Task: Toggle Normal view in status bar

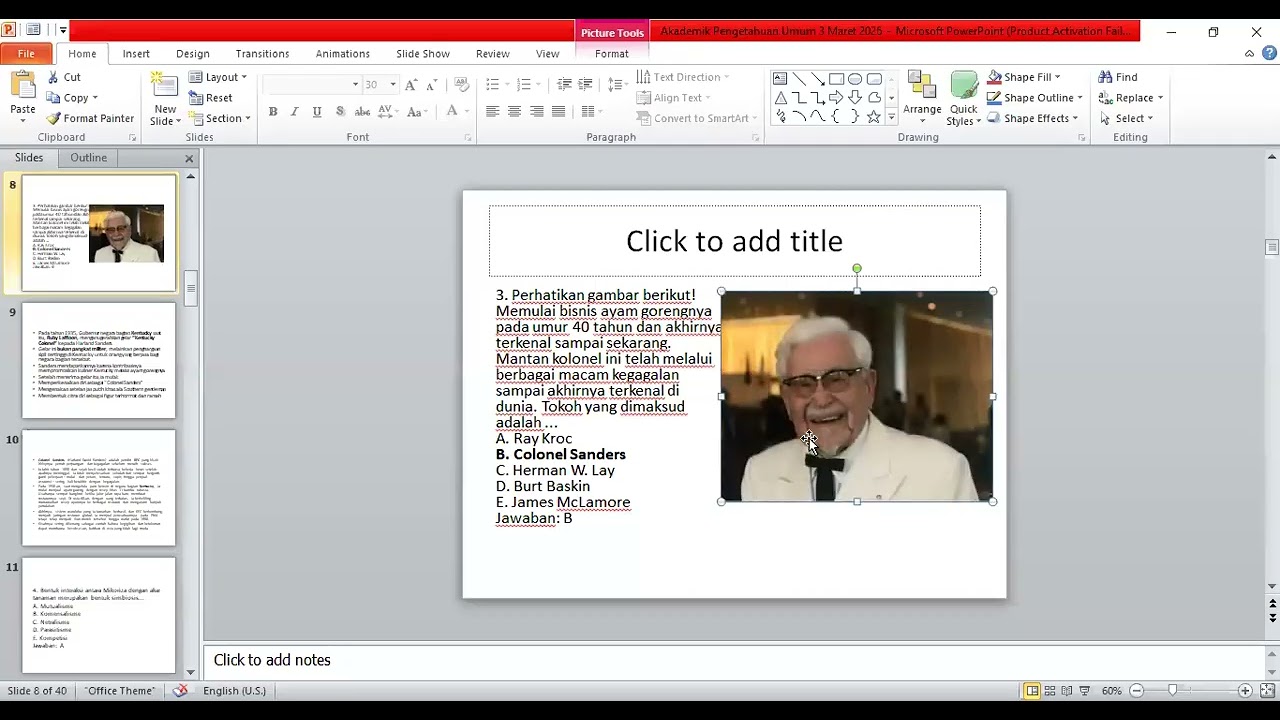Action: 1032,691
